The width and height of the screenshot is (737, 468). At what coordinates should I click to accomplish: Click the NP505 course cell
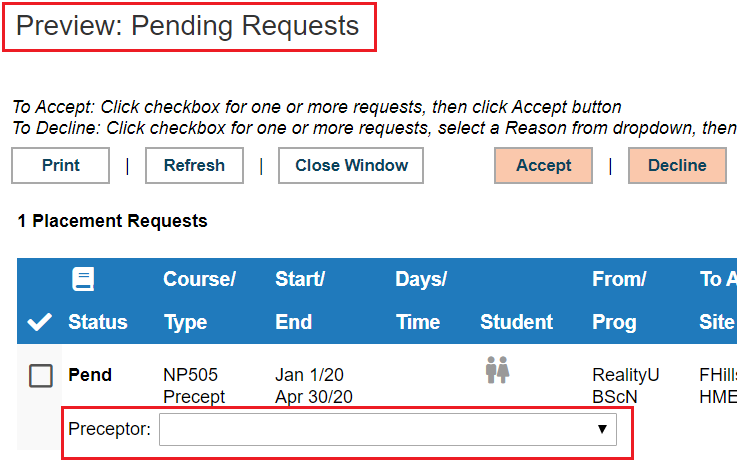click(x=190, y=375)
